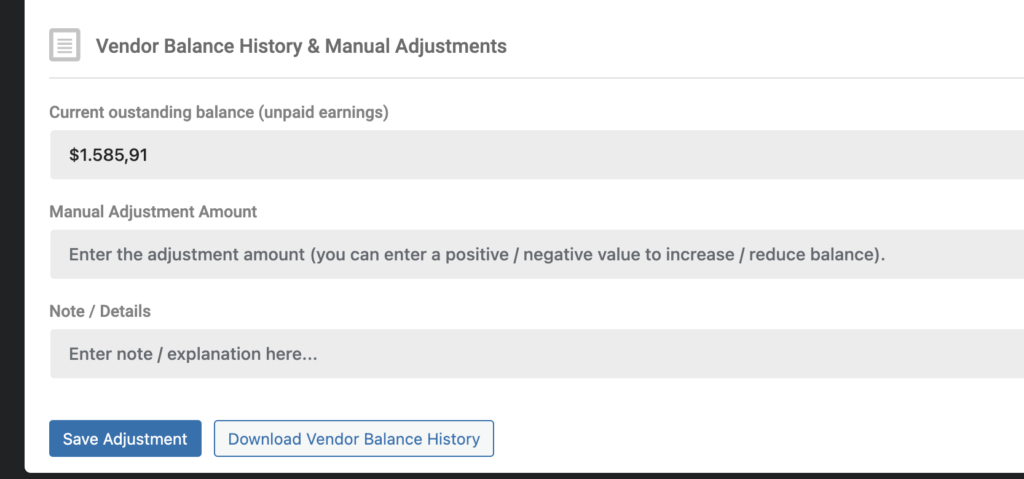
Task: Click the 'Enter note / explanation here...' placeholder
Action: pyautogui.click(x=193, y=354)
